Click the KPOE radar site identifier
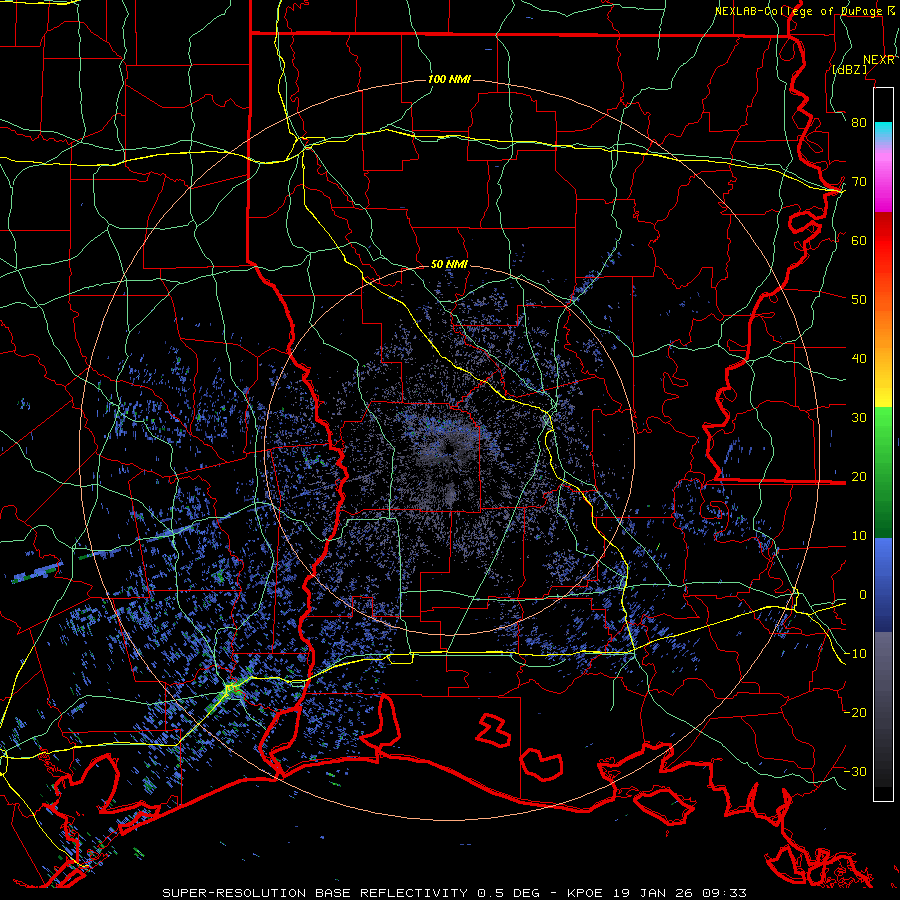This screenshot has height=900, width=900. point(587,893)
